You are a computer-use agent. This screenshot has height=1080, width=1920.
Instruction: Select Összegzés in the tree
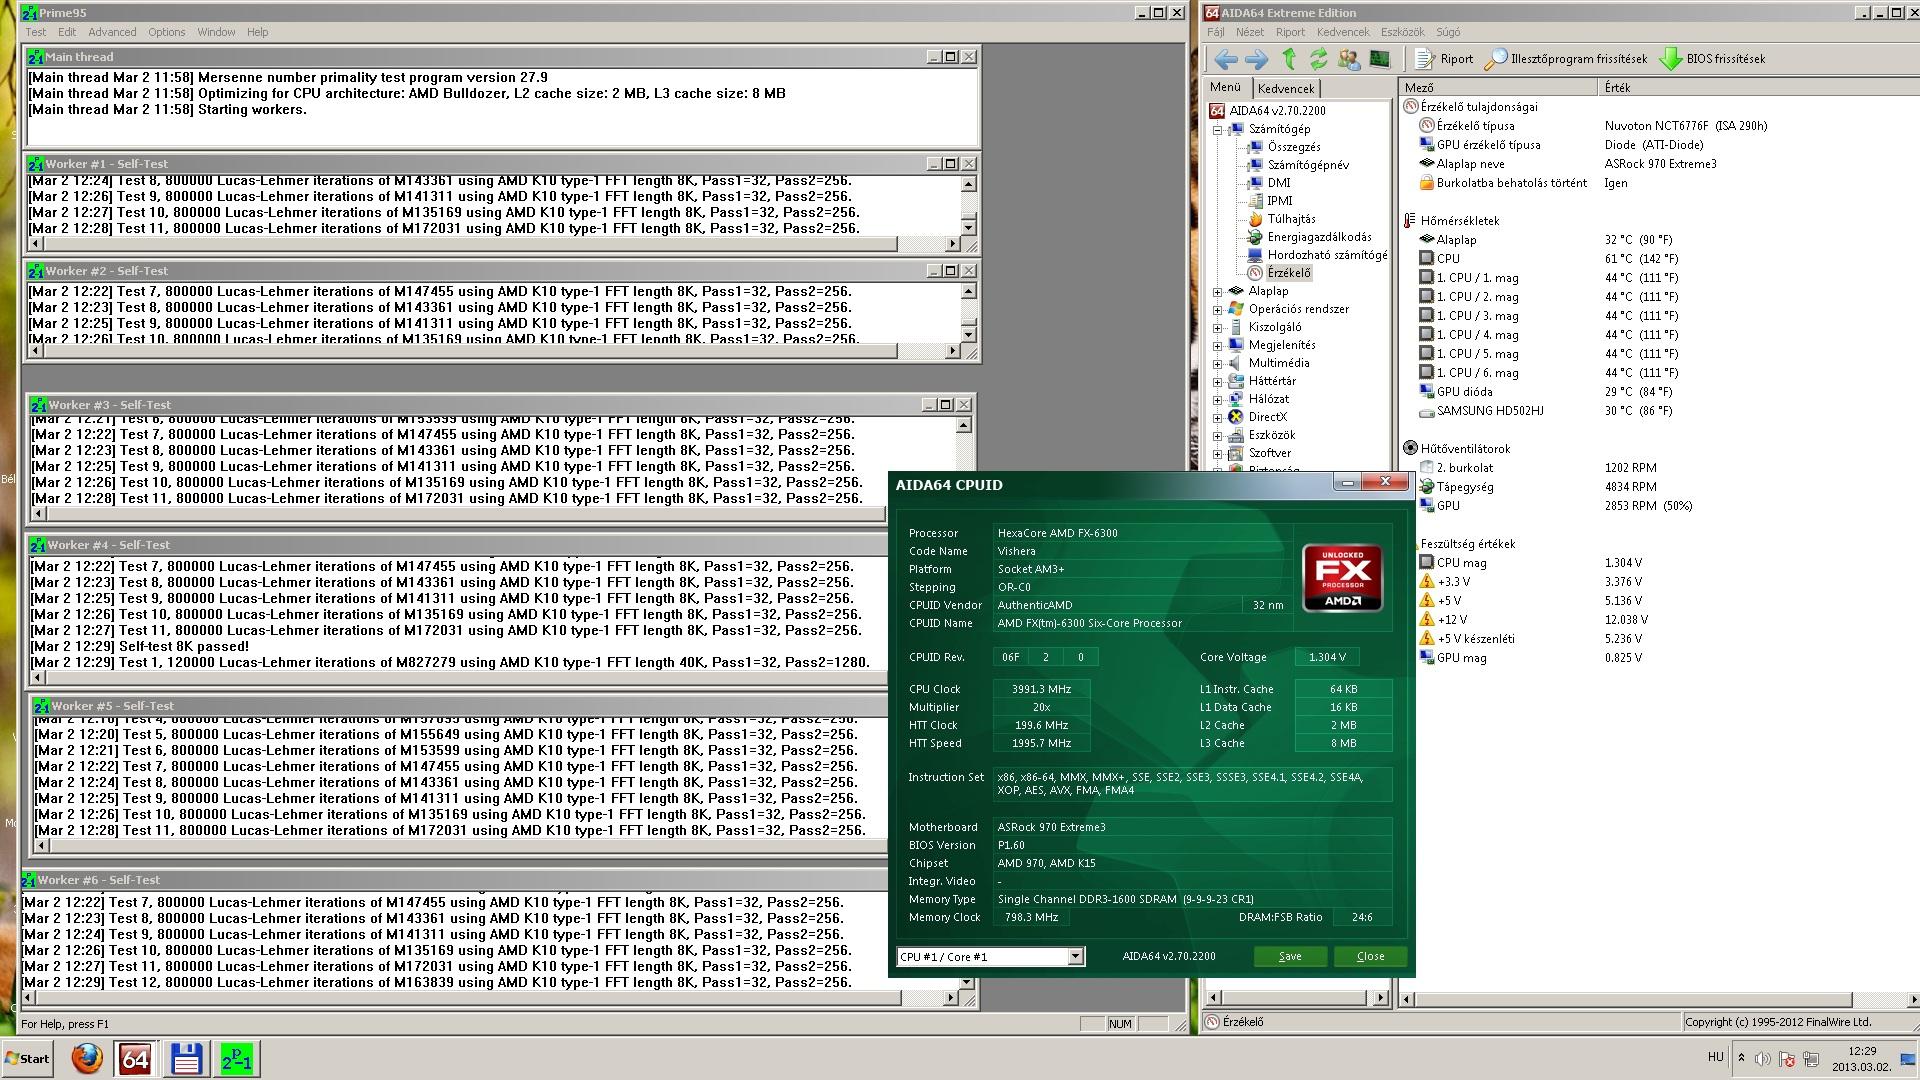[1294, 147]
